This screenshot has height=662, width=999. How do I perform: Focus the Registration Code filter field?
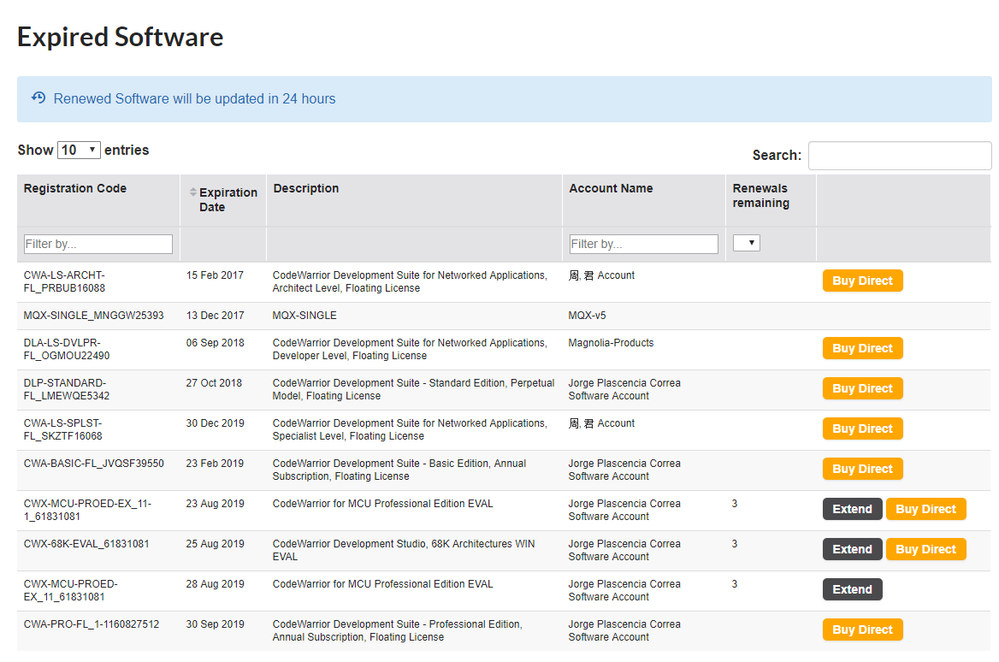[98, 244]
